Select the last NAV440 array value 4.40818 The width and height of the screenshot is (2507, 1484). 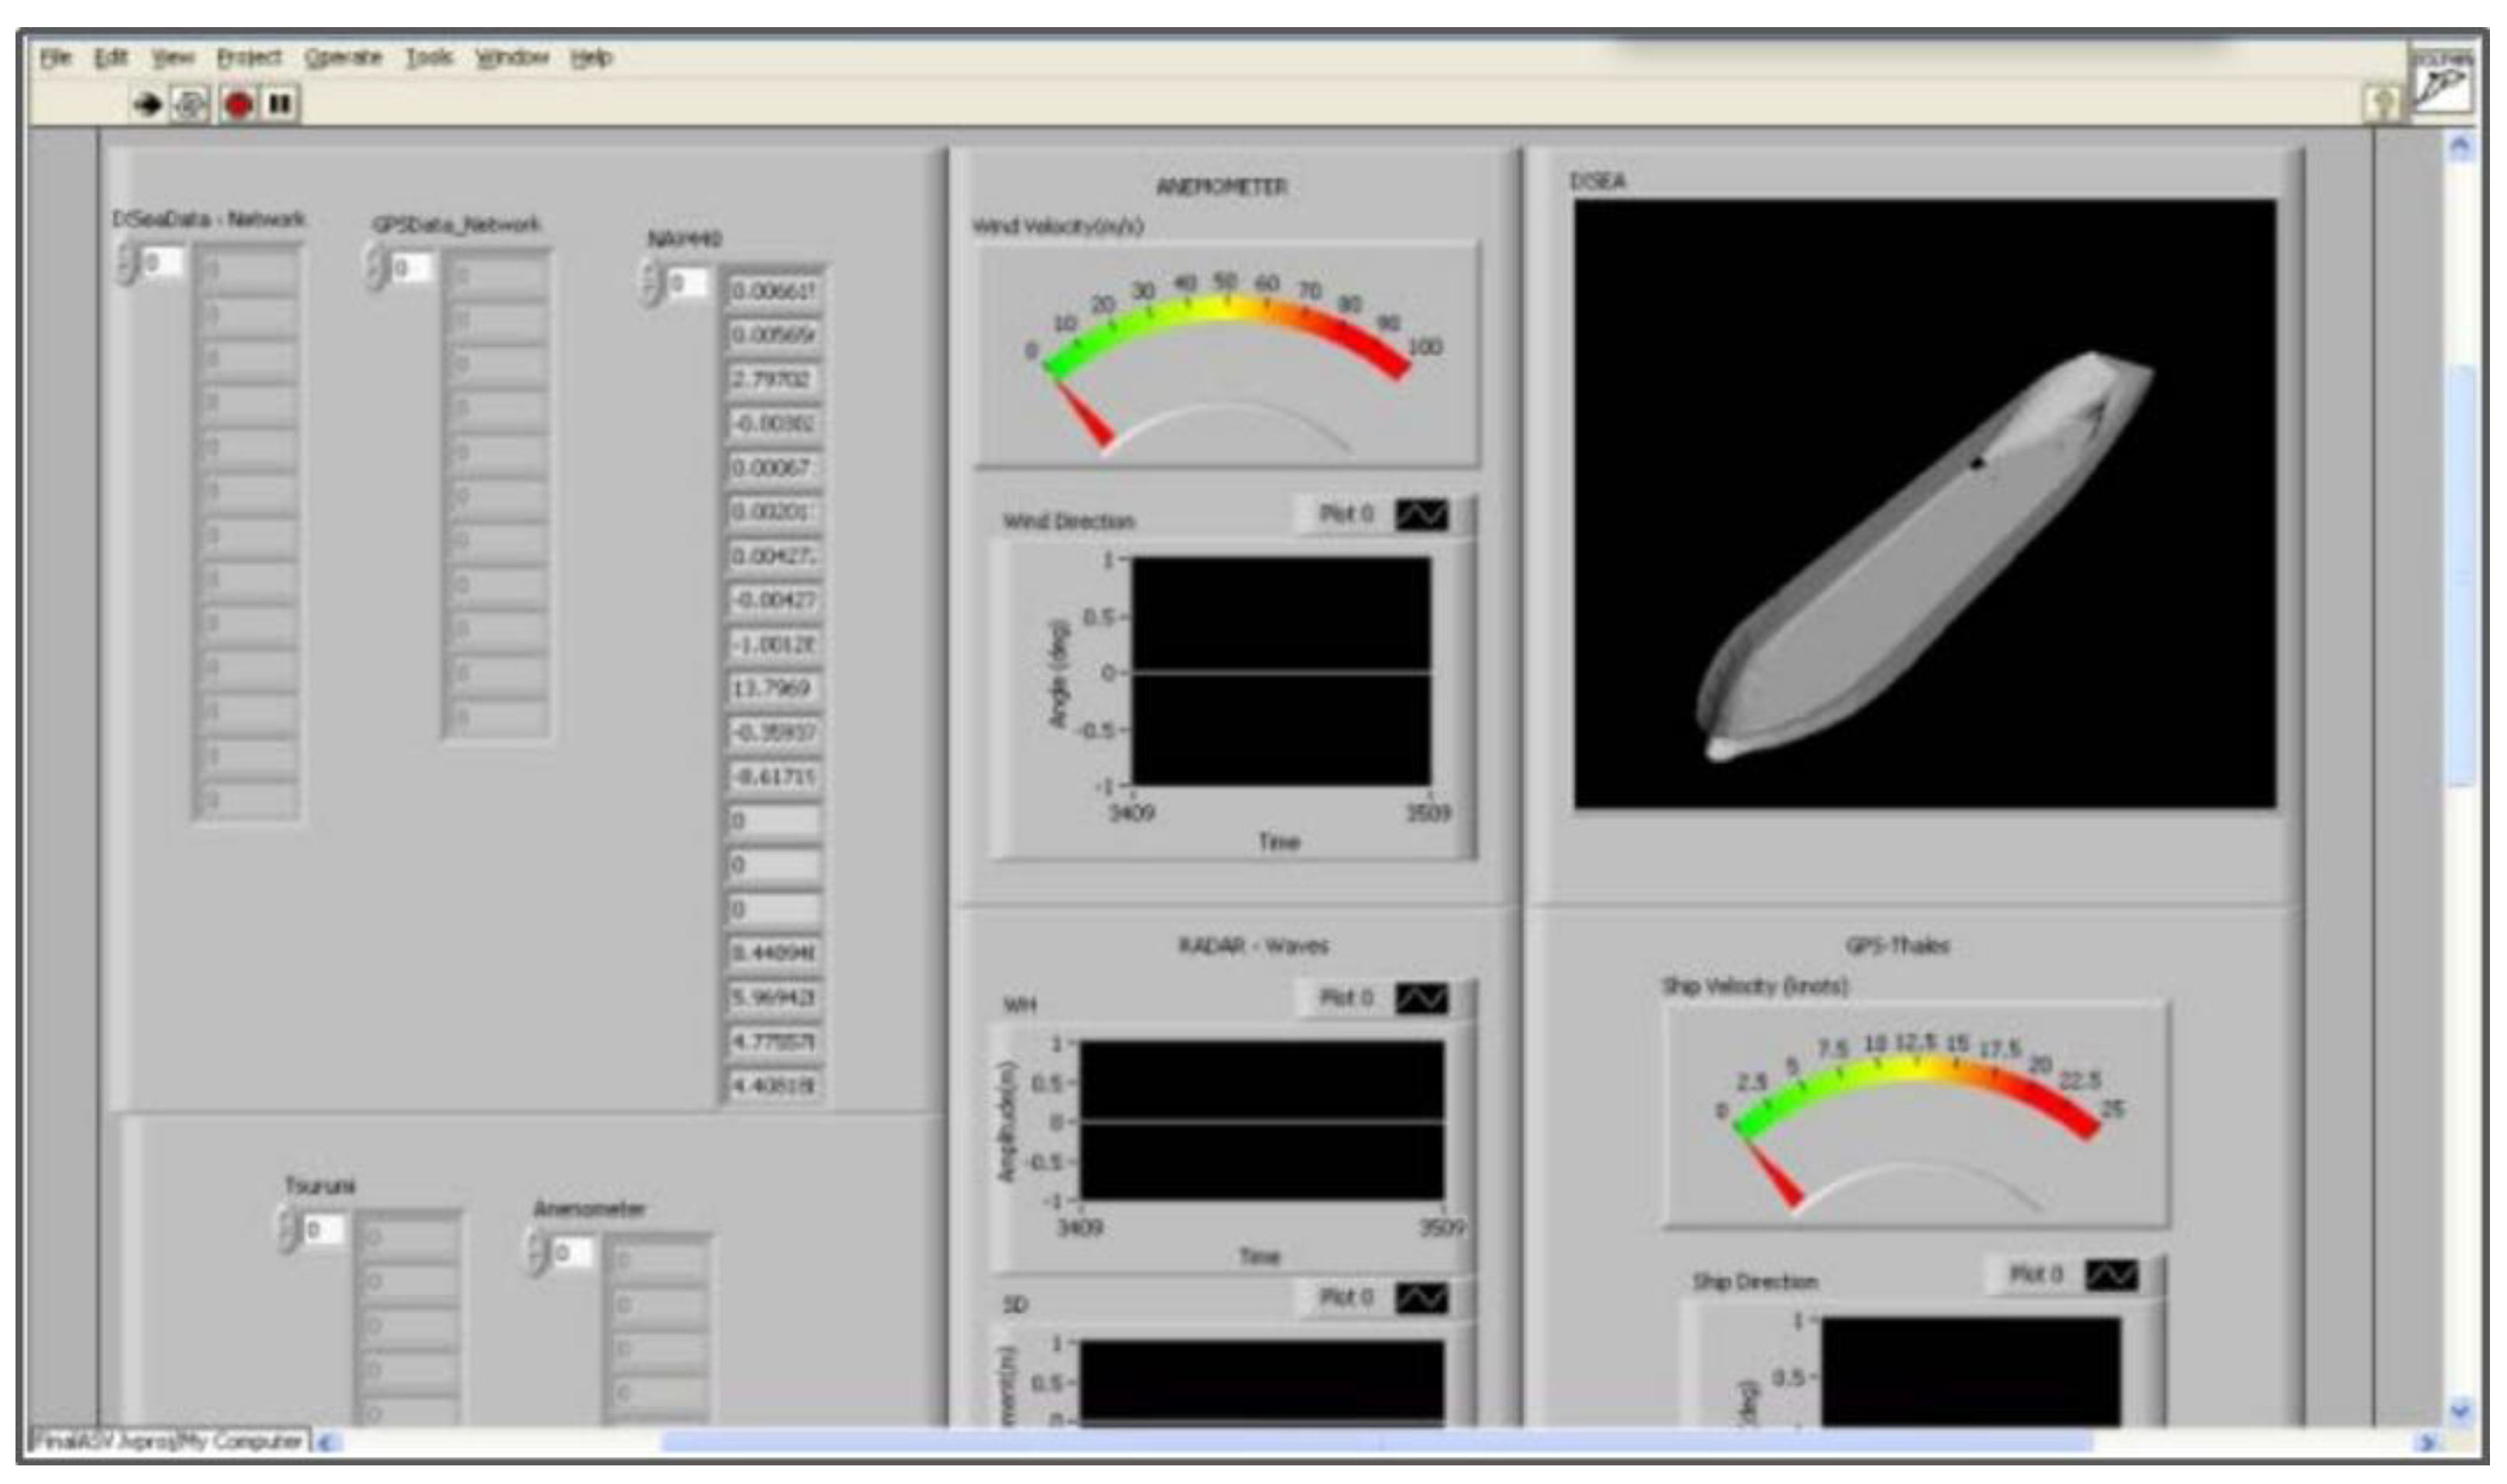click(773, 1085)
